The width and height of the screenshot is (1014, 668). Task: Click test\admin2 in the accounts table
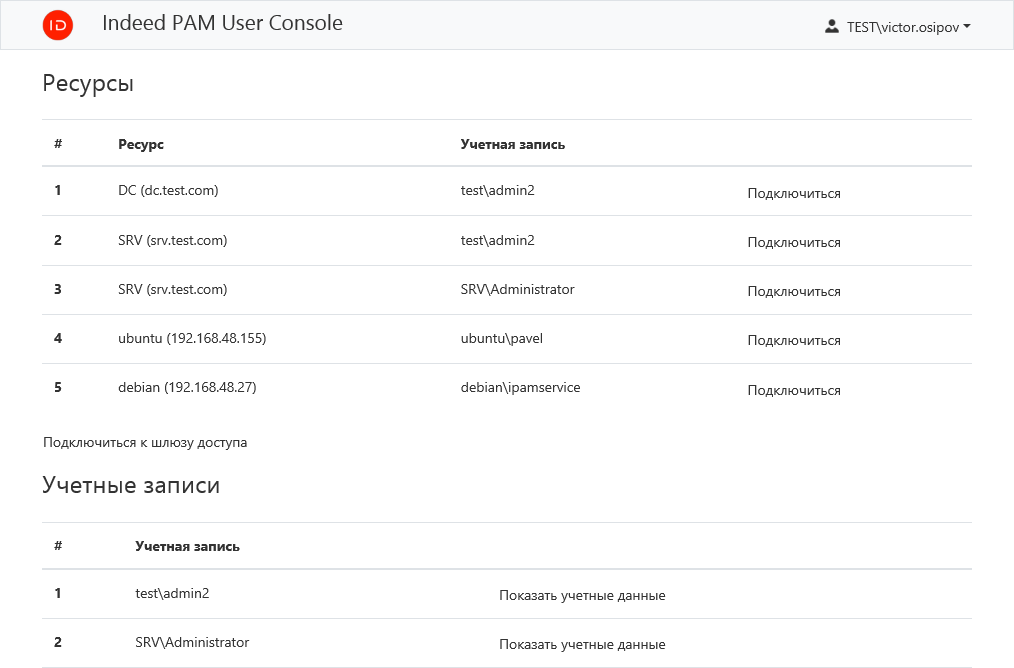pos(172,593)
